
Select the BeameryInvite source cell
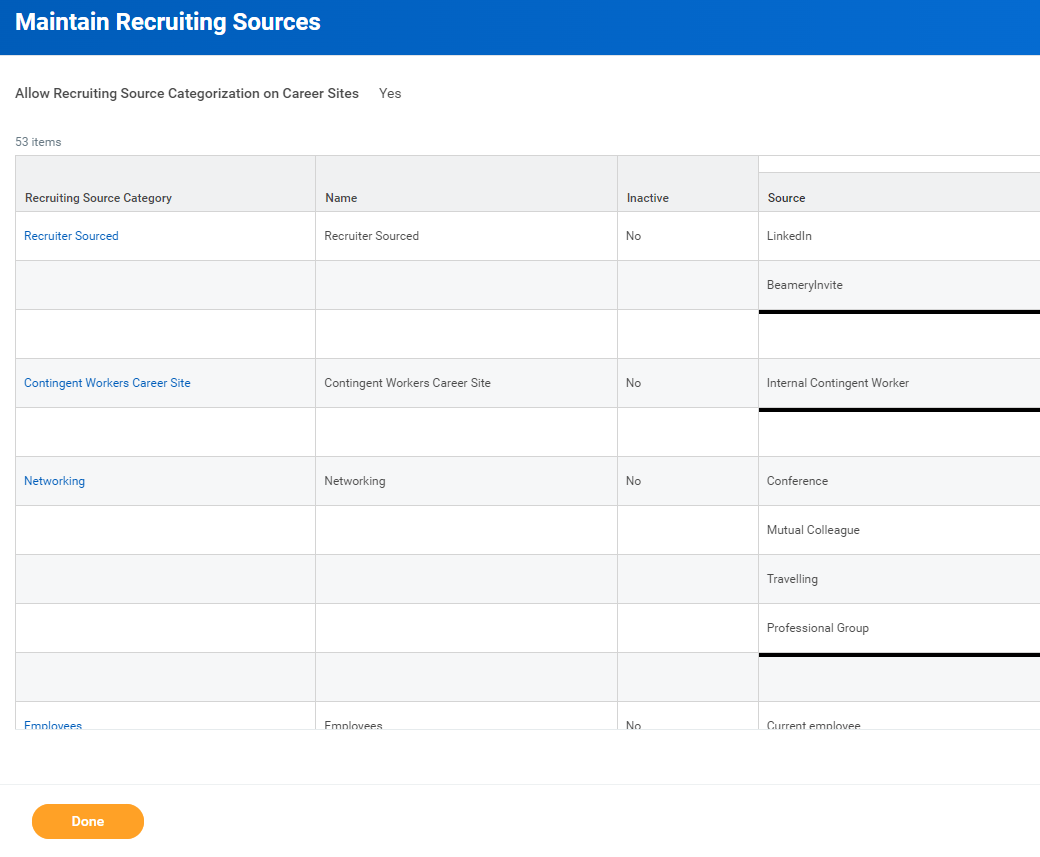click(899, 285)
